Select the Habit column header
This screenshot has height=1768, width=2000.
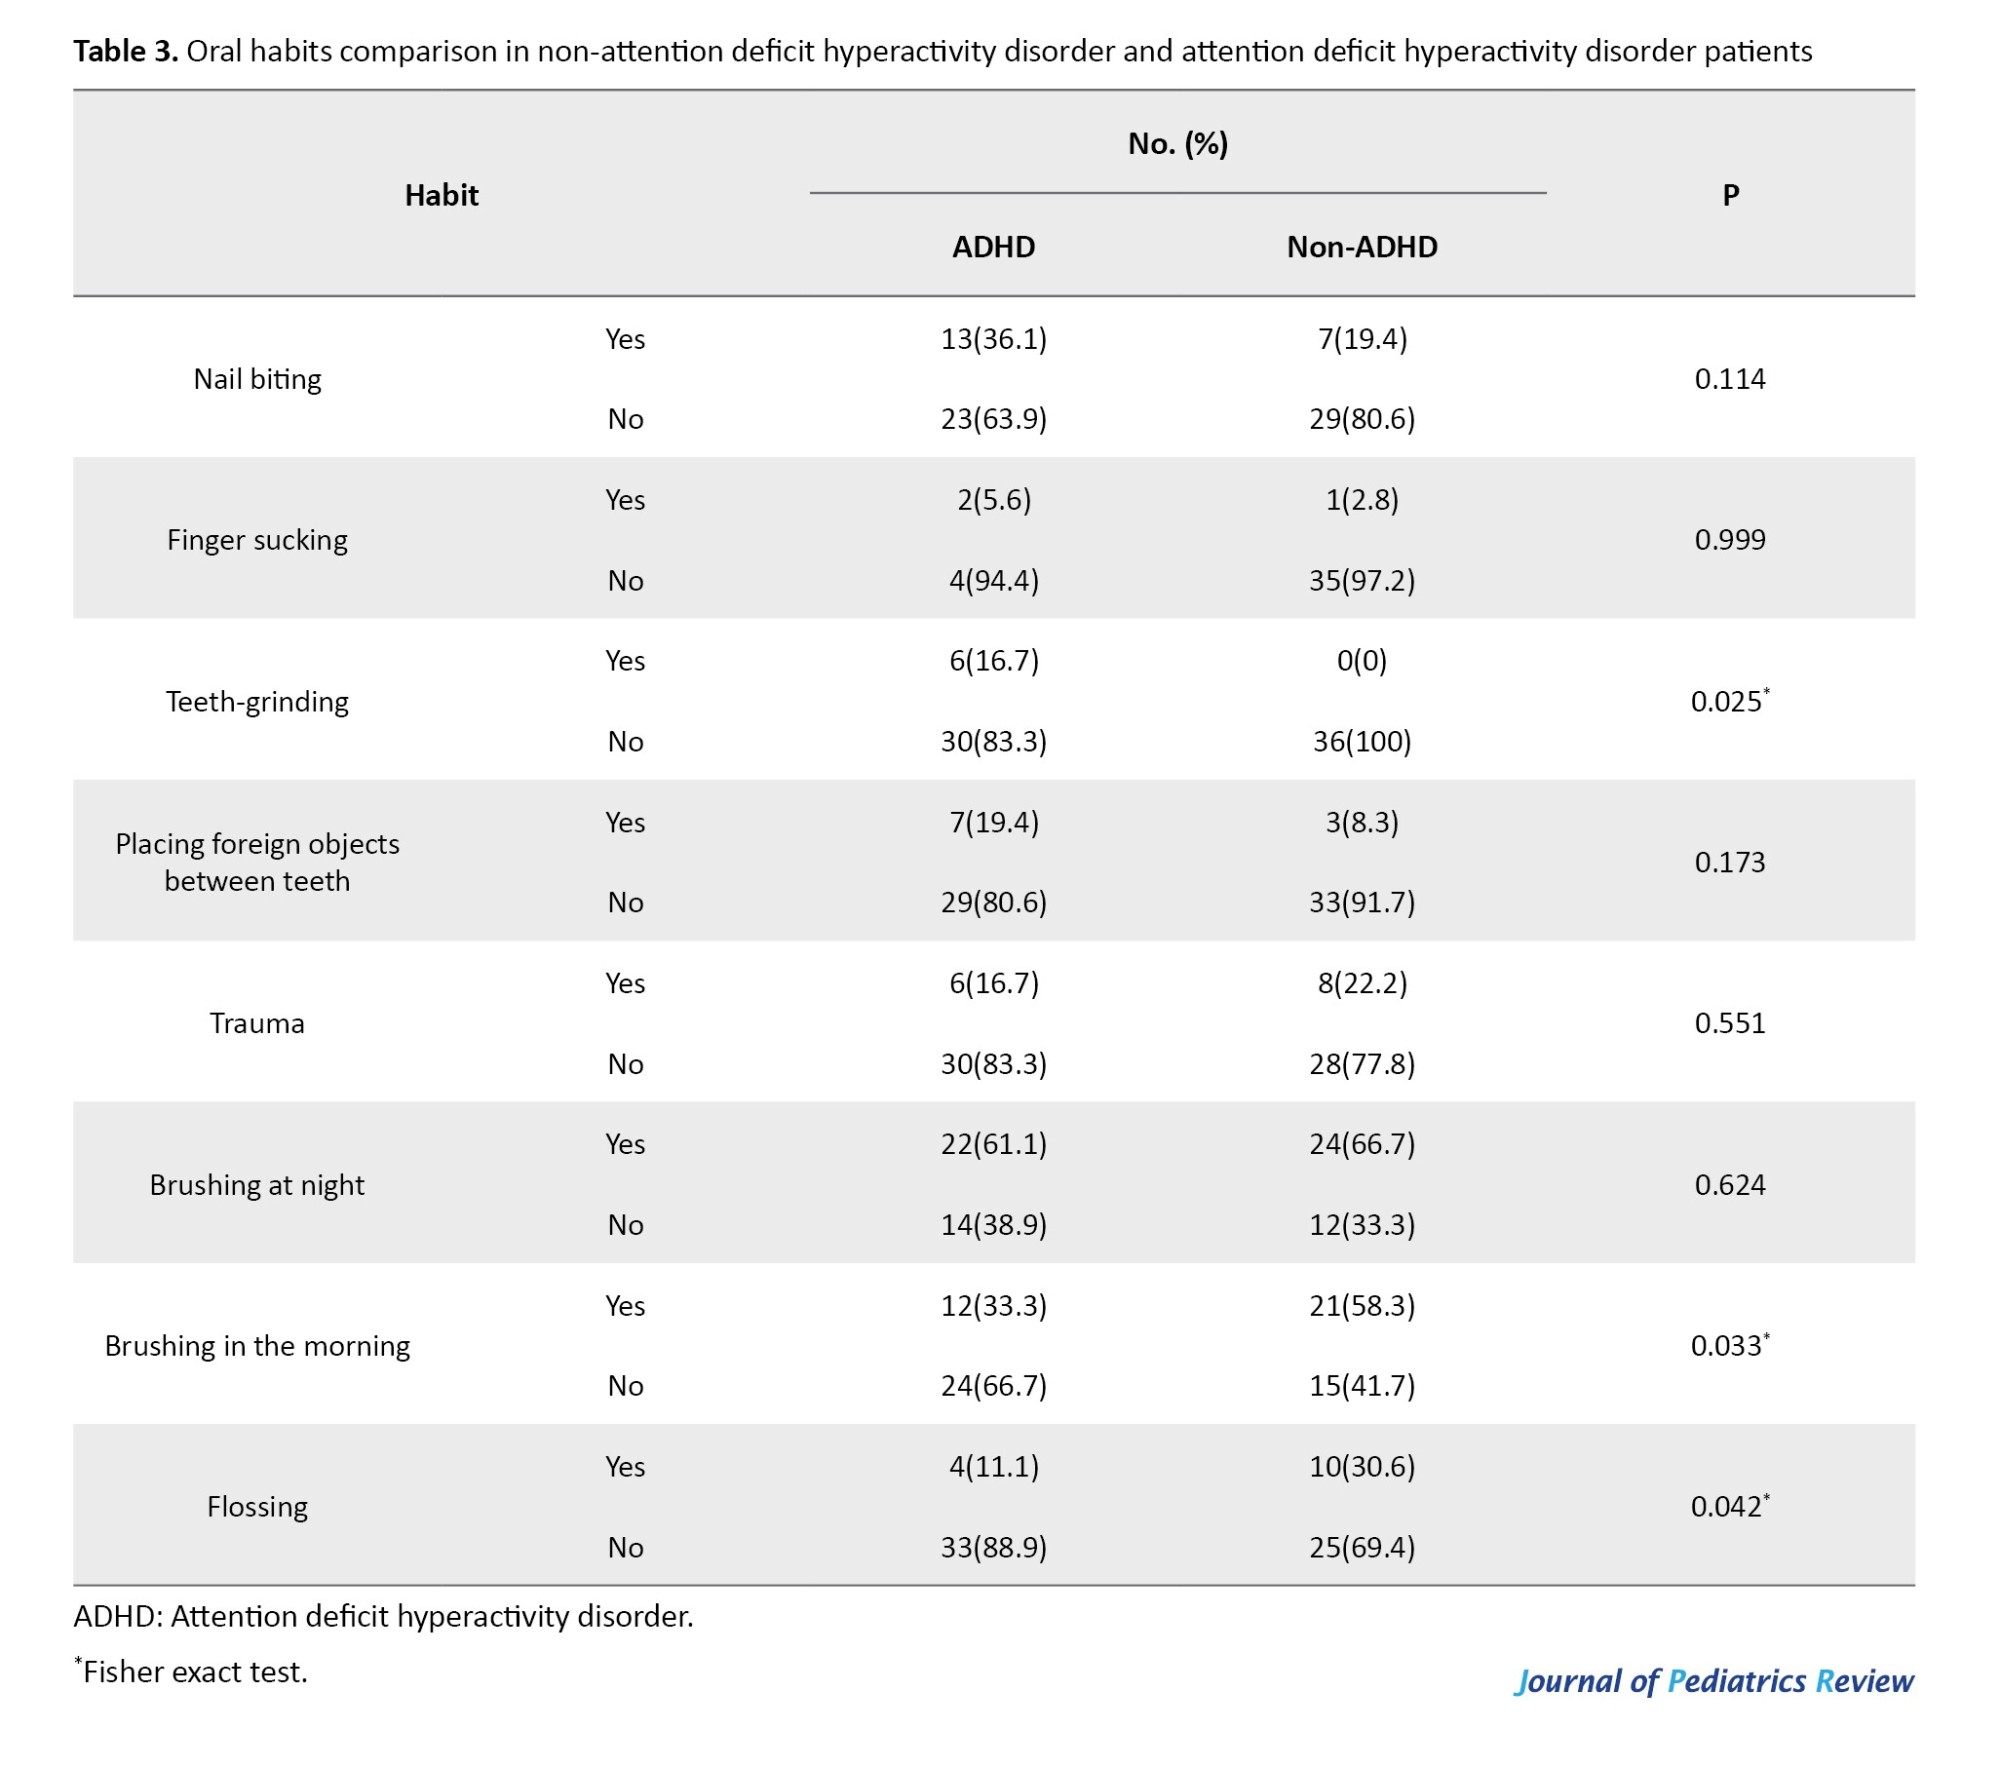(441, 195)
